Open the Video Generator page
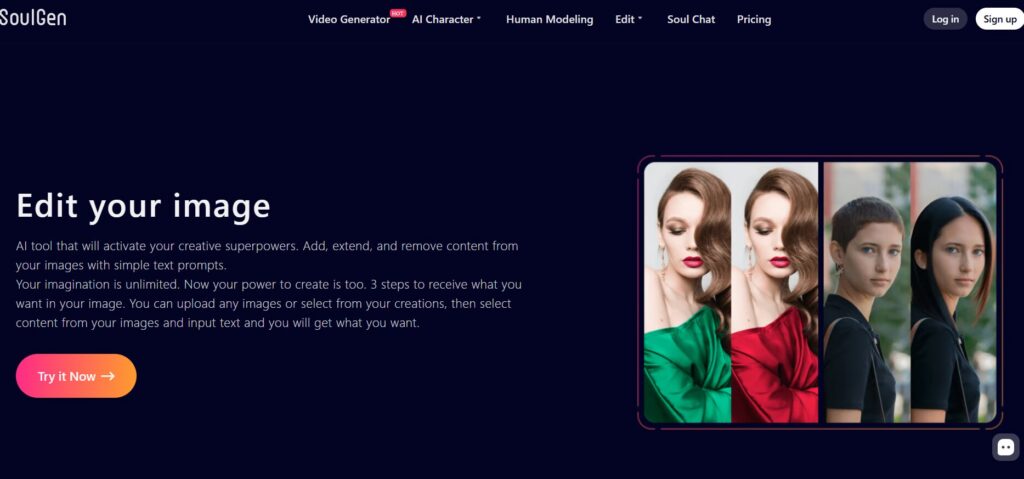The image size is (1024, 479). 348,19
